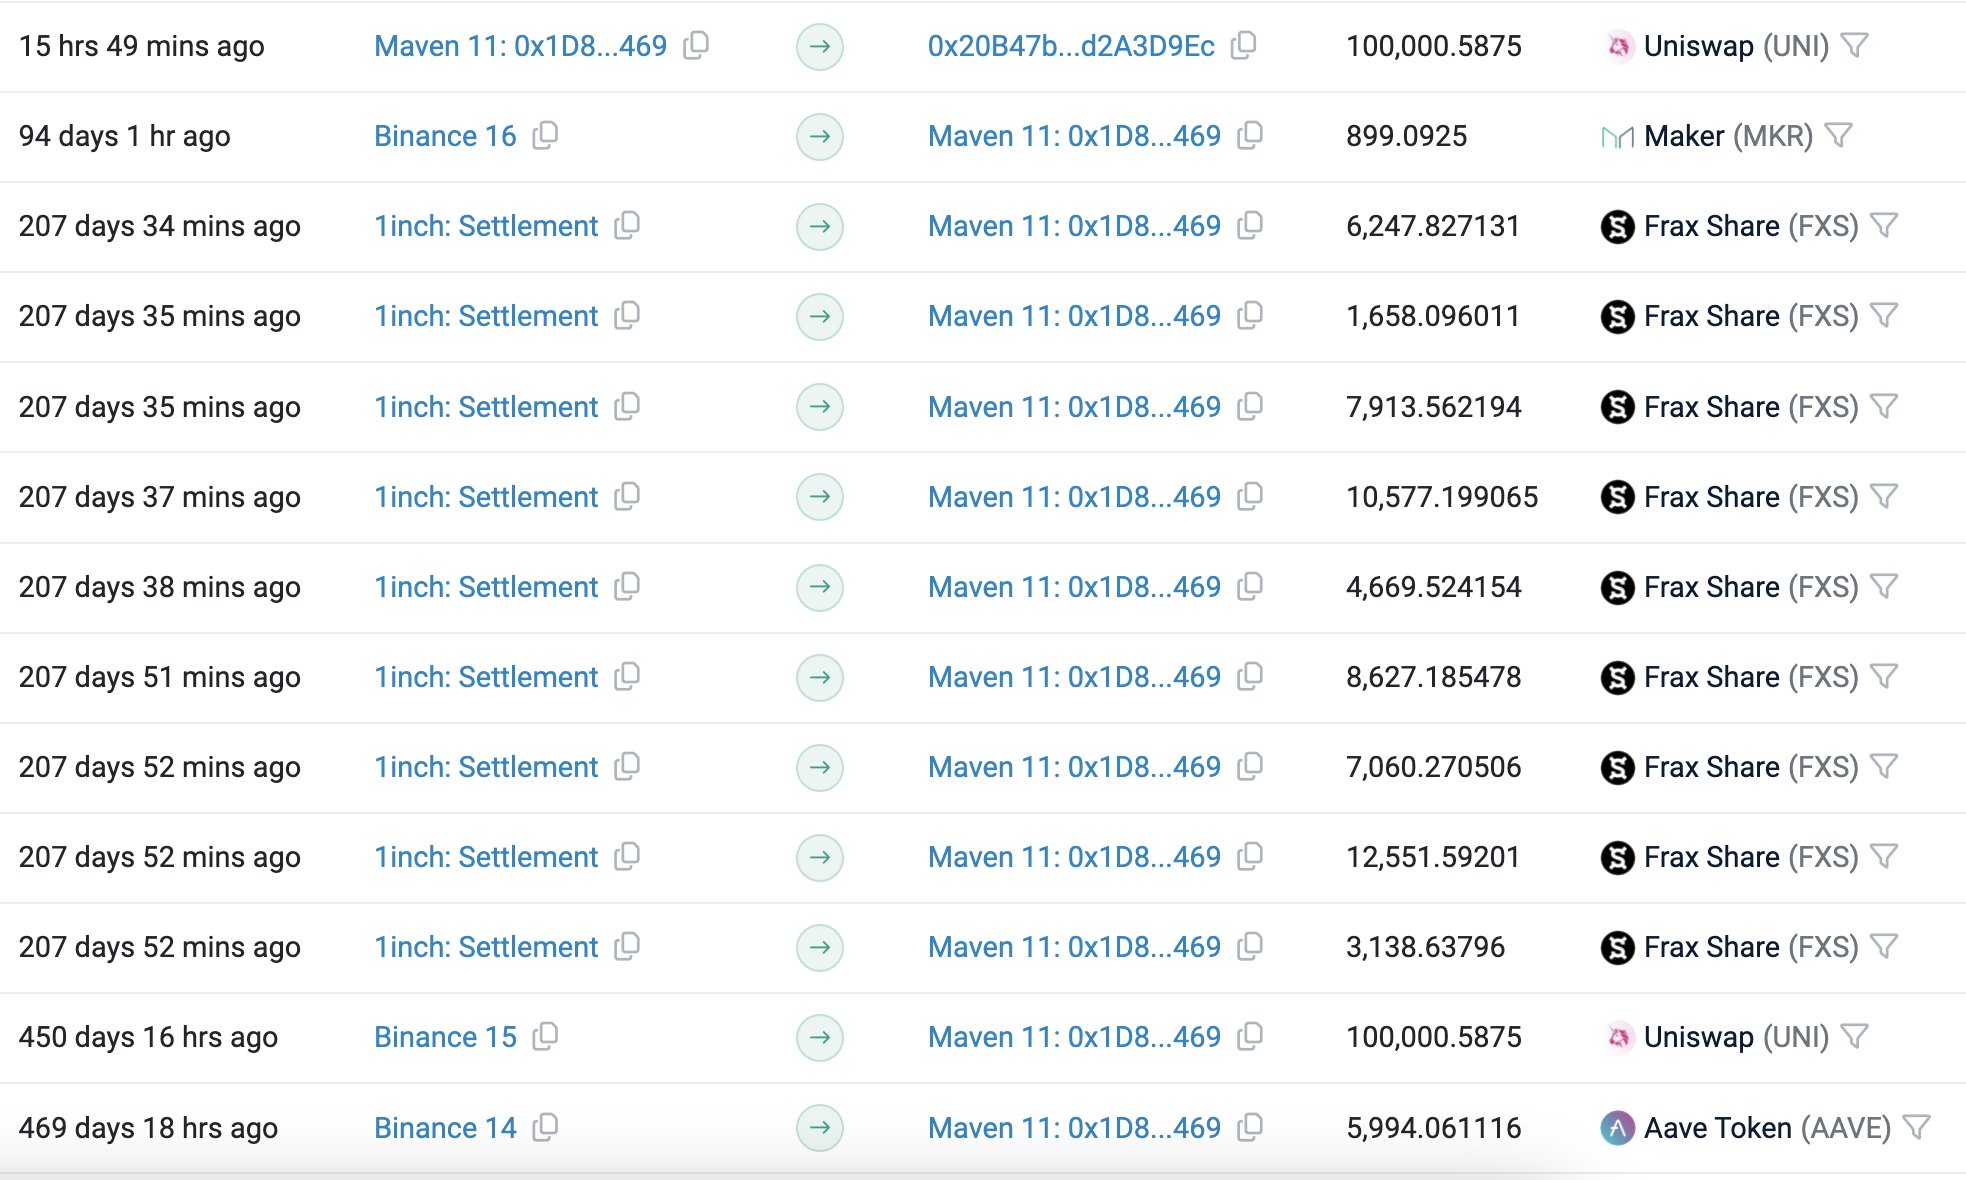Click amount 100,000.5875 in 15 hrs row
The width and height of the screenshot is (1966, 1180).
click(x=1434, y=46)
